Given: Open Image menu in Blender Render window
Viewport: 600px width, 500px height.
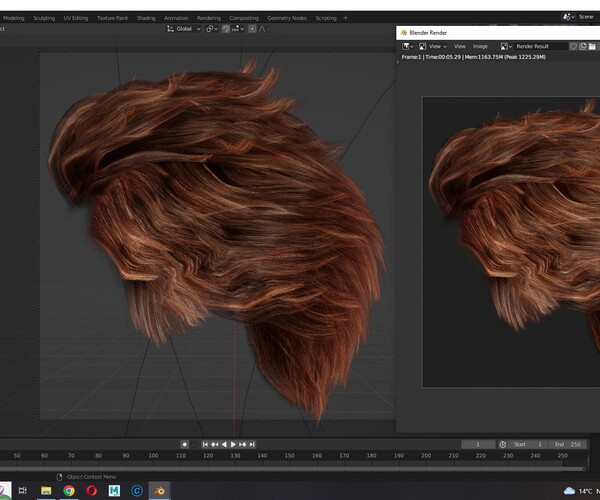Looking at the screenshot, I should click(x=480, y=46).
